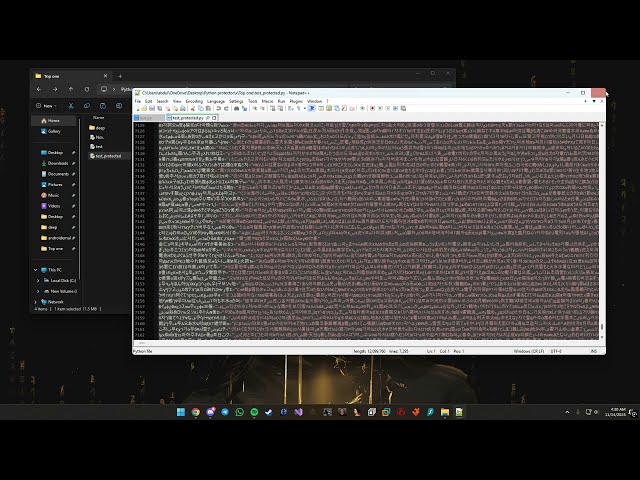The image size is (640, 480).
Task: Click the Zoom Out icon in Notepad++ toolbar
Action: 262,109
